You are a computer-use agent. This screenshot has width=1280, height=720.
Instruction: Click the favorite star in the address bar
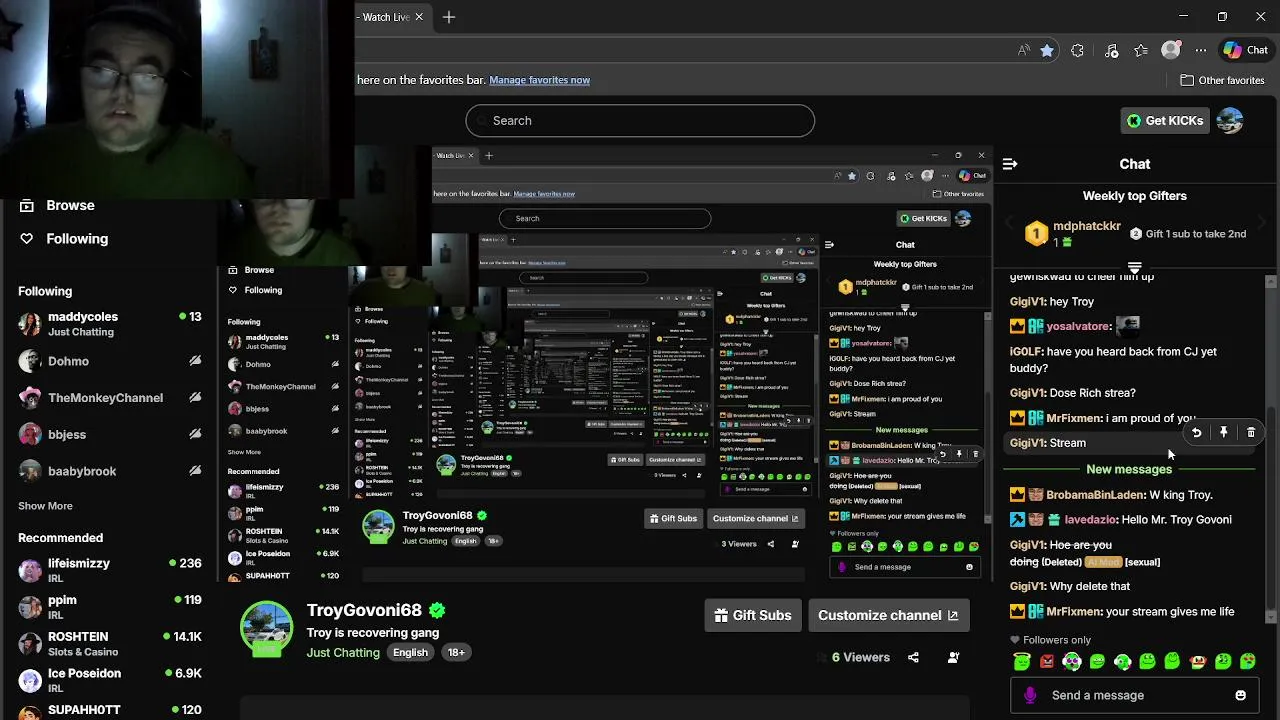point(1046,50)
